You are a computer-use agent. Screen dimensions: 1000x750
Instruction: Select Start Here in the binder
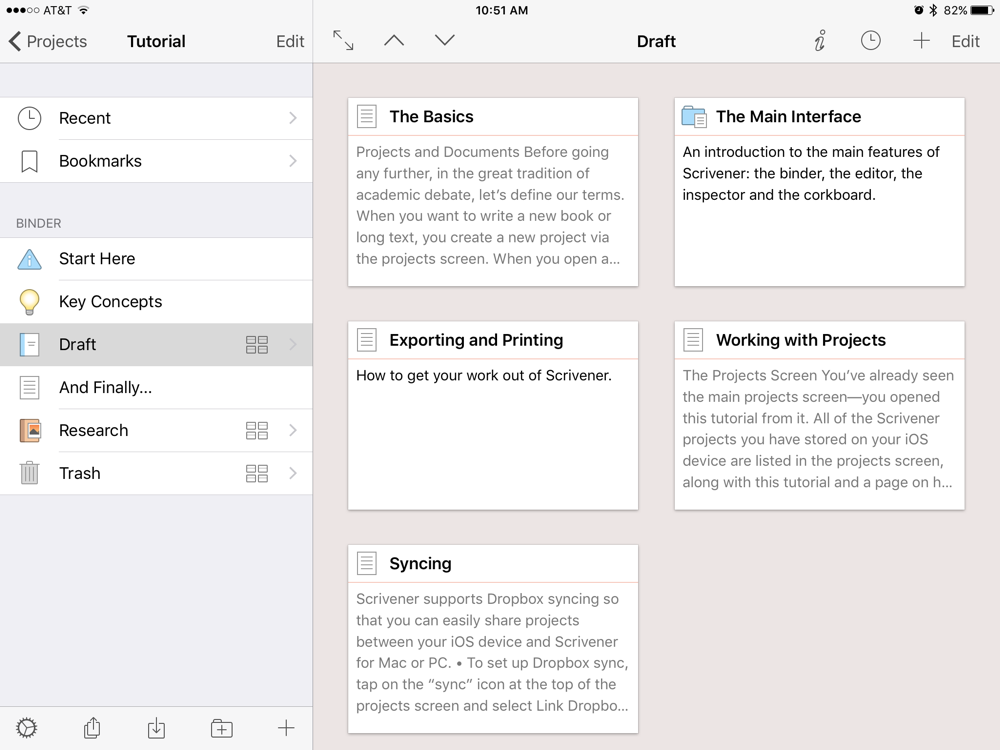156,259
